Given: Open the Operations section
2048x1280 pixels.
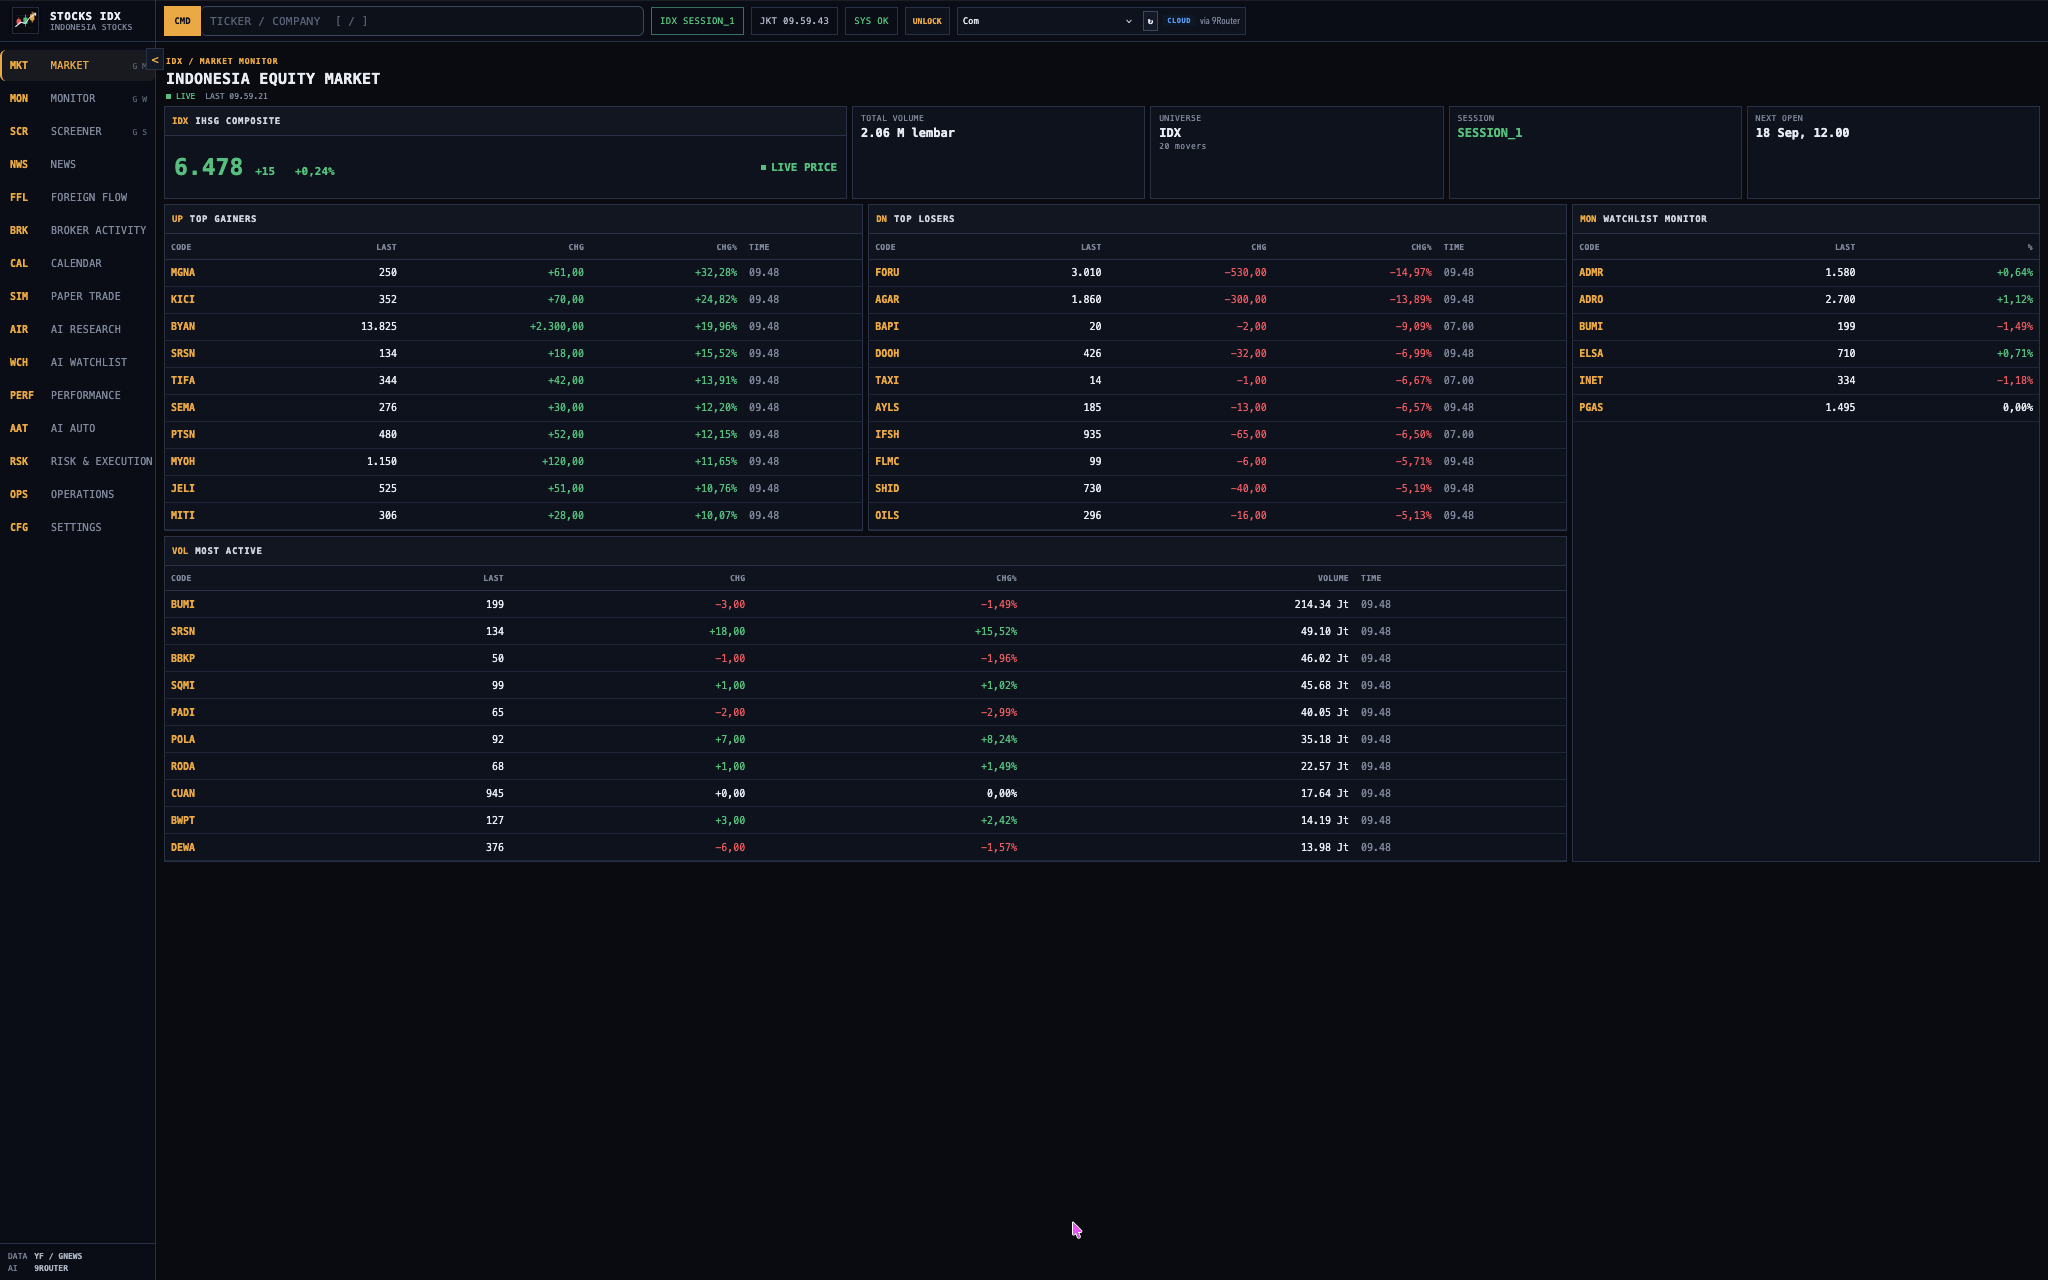Looking at the screenshot, I should point(77,494).
